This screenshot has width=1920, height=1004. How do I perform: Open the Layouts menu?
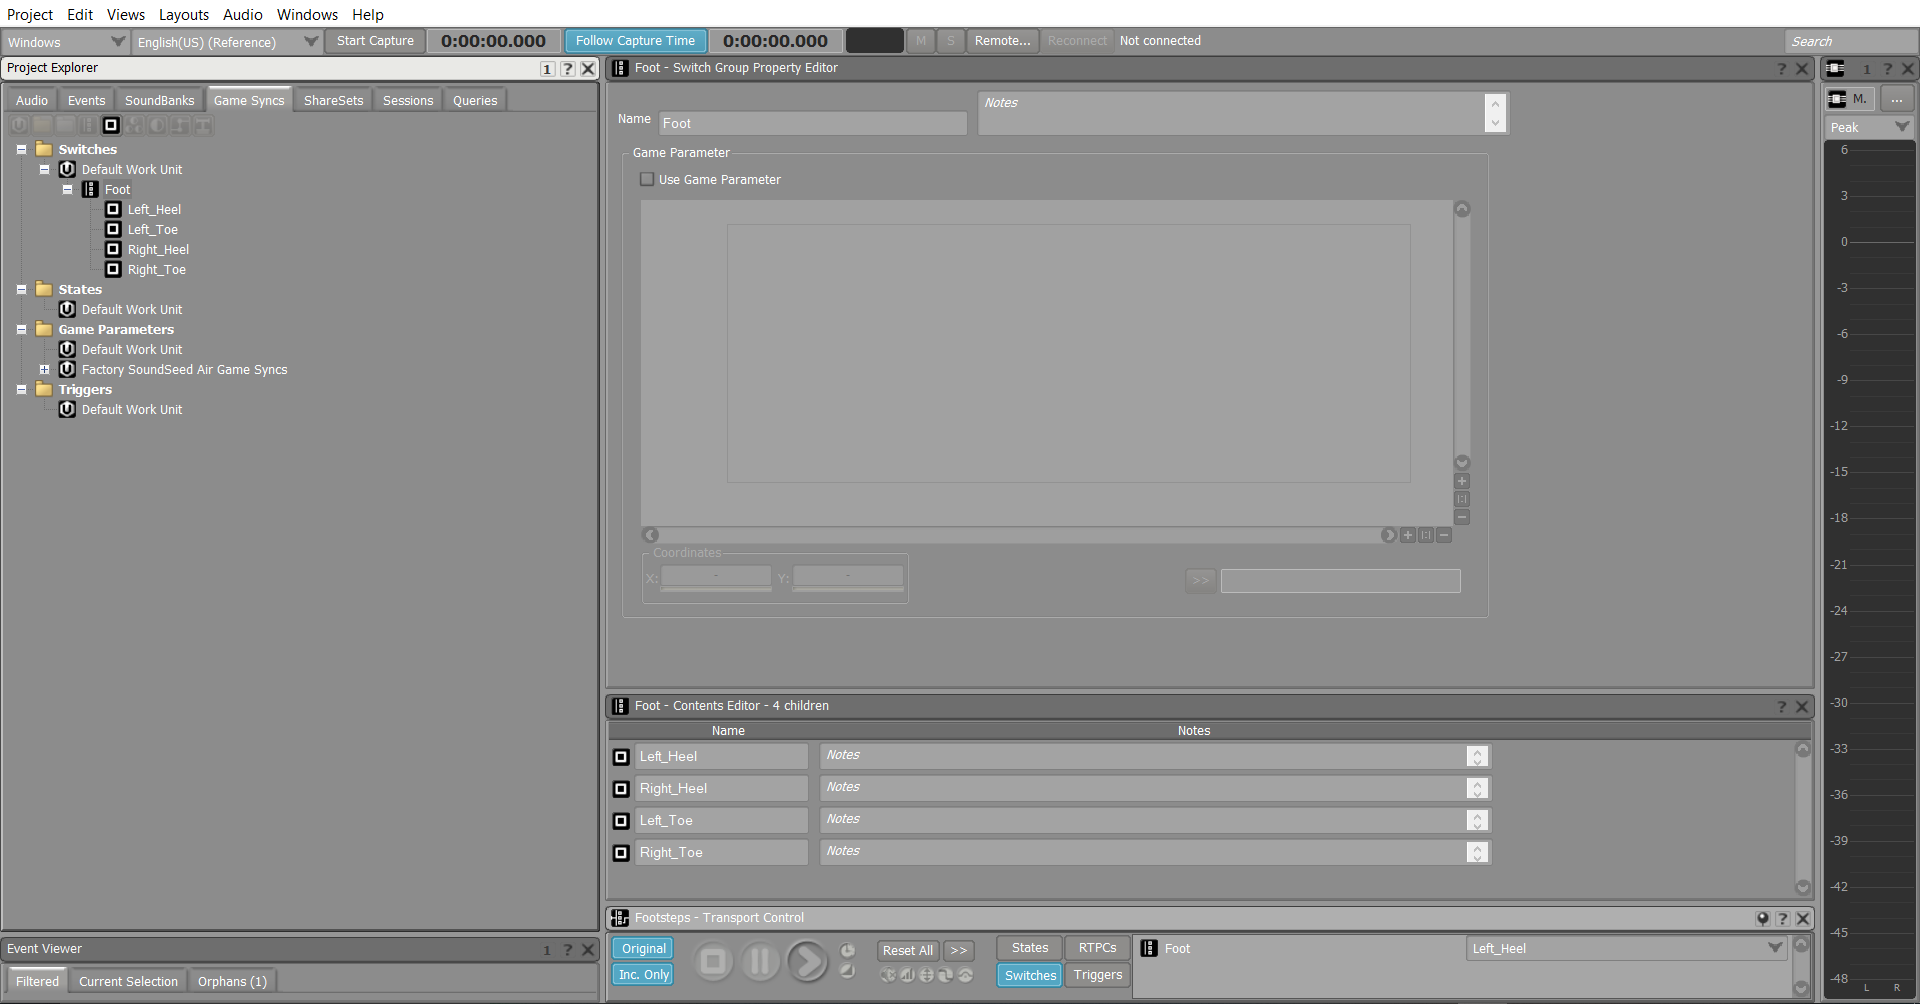tap(184, 15)
